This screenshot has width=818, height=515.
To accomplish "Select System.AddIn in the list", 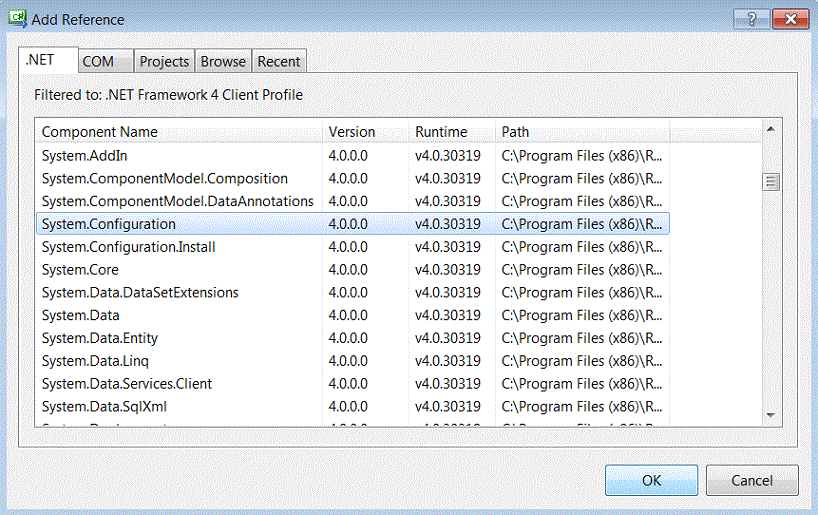I will click(x=353, y=155).
